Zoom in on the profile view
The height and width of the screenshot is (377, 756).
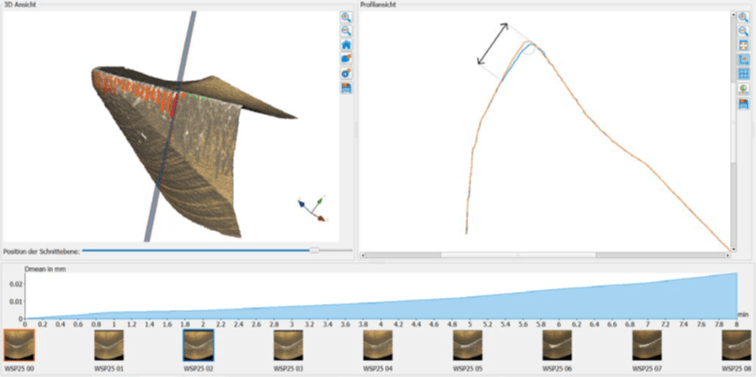[x=743, y=17]
